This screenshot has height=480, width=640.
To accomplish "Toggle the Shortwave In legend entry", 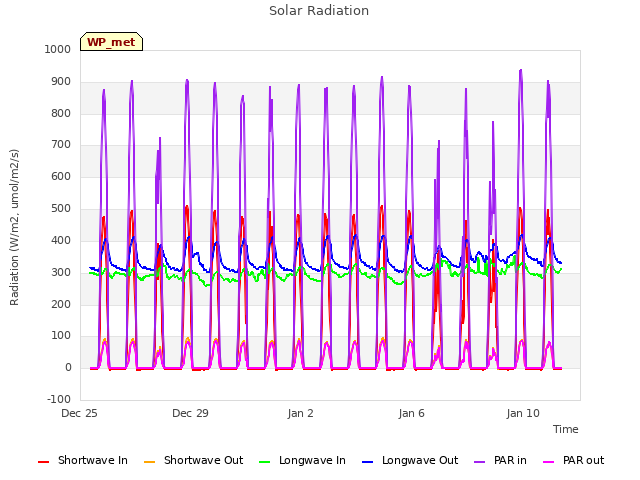I will coord(83,460).
